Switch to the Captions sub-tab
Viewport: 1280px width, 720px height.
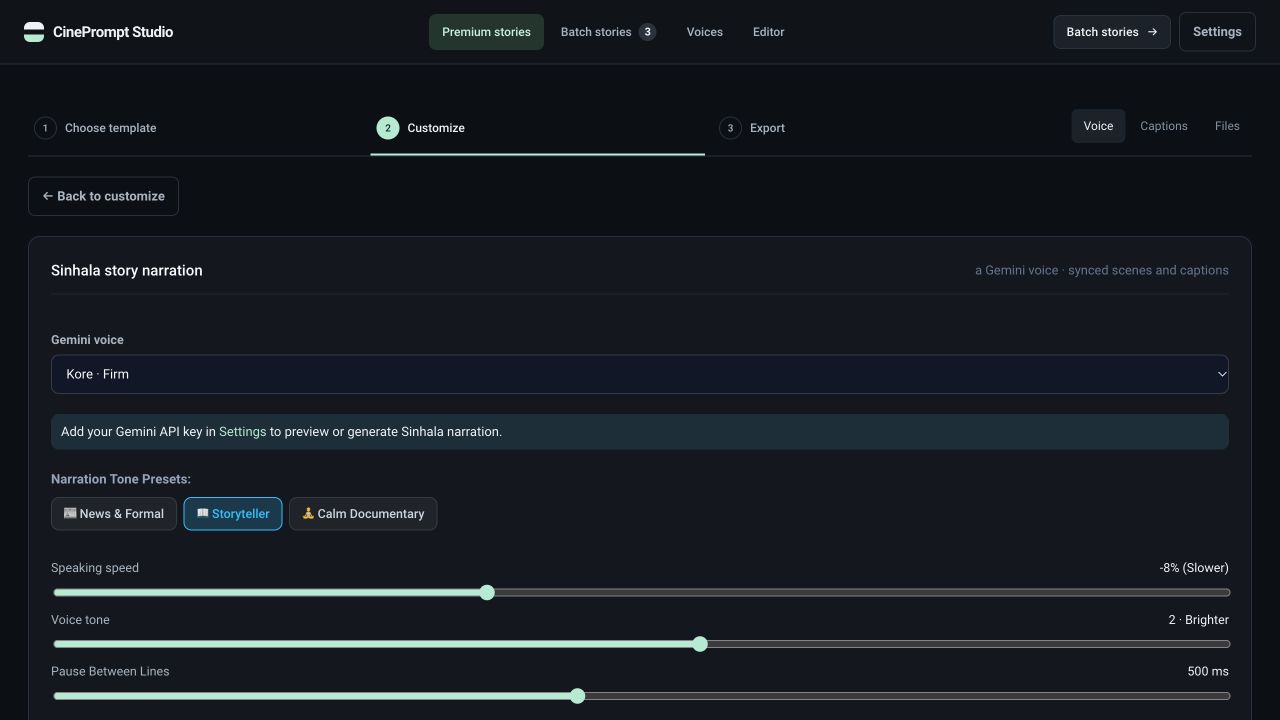click(x=1164, y=126)
